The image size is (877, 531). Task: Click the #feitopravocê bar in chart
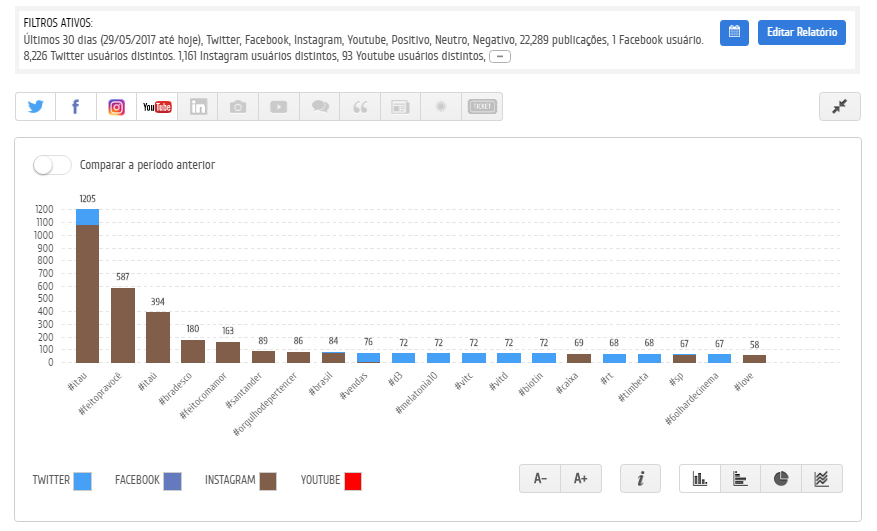[x=123, y=325]
